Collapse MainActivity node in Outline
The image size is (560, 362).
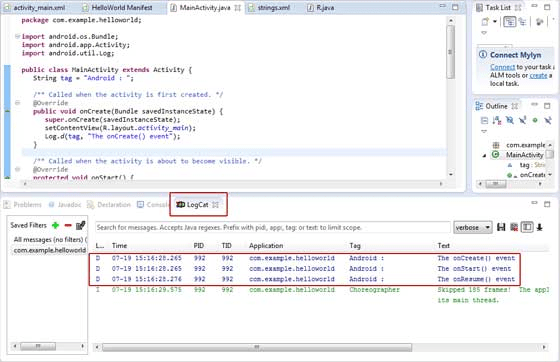(x=484, y=155)
